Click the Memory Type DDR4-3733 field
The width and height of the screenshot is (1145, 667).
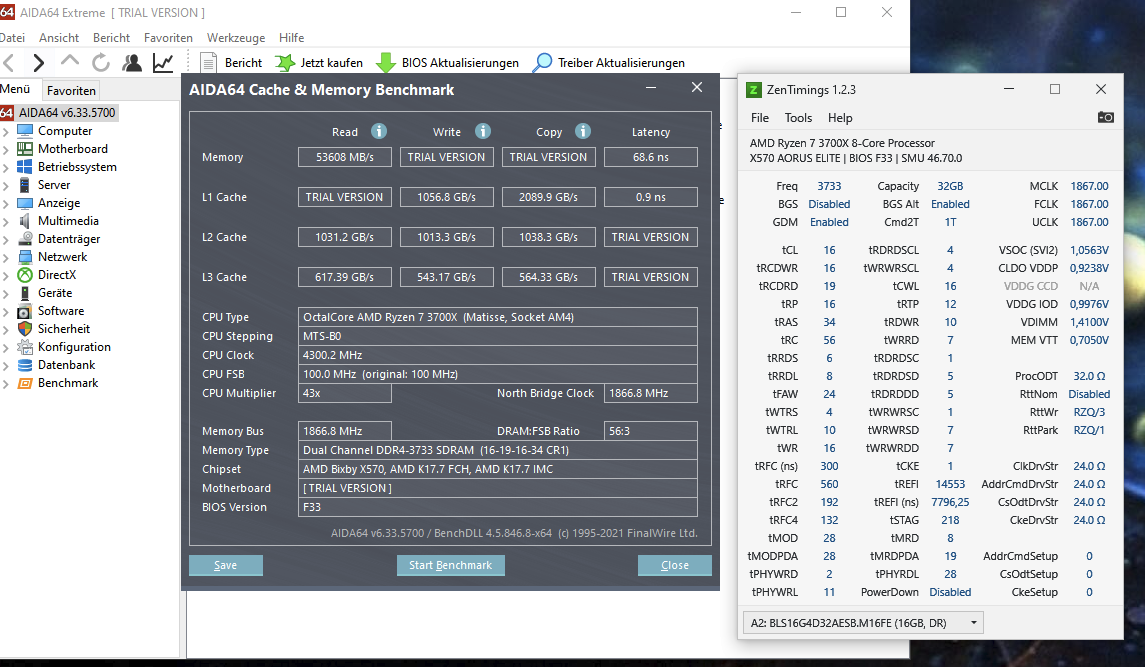(497, 450)
